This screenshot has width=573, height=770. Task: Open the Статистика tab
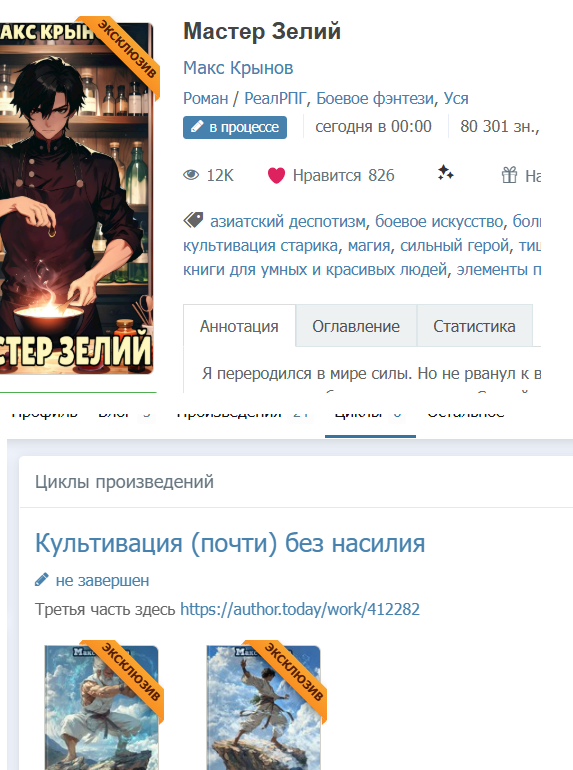click(474, 326)
